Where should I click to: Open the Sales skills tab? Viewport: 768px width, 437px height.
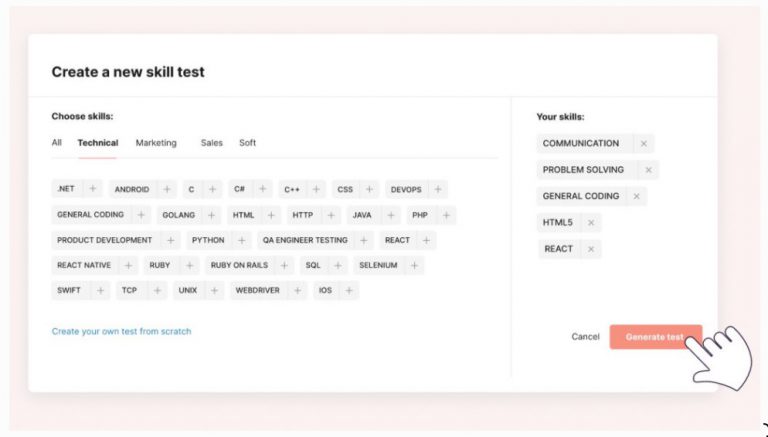point(211,143)
